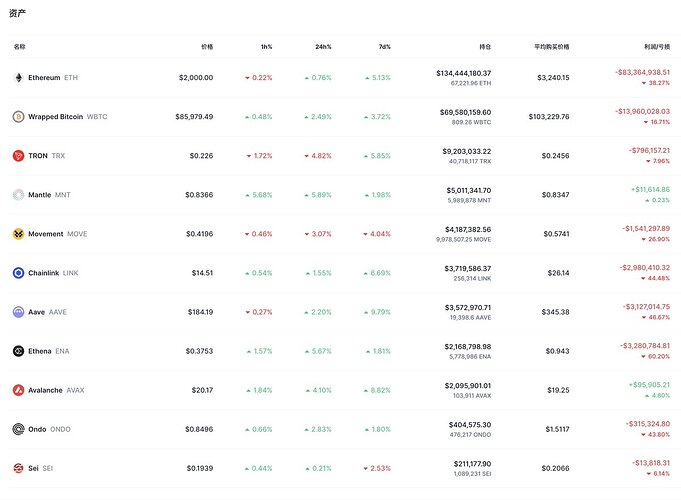This screenshot has height=500, width=681.
Task: Sort by the 平均购买价格 column header
Action: [x=552, y=47]
